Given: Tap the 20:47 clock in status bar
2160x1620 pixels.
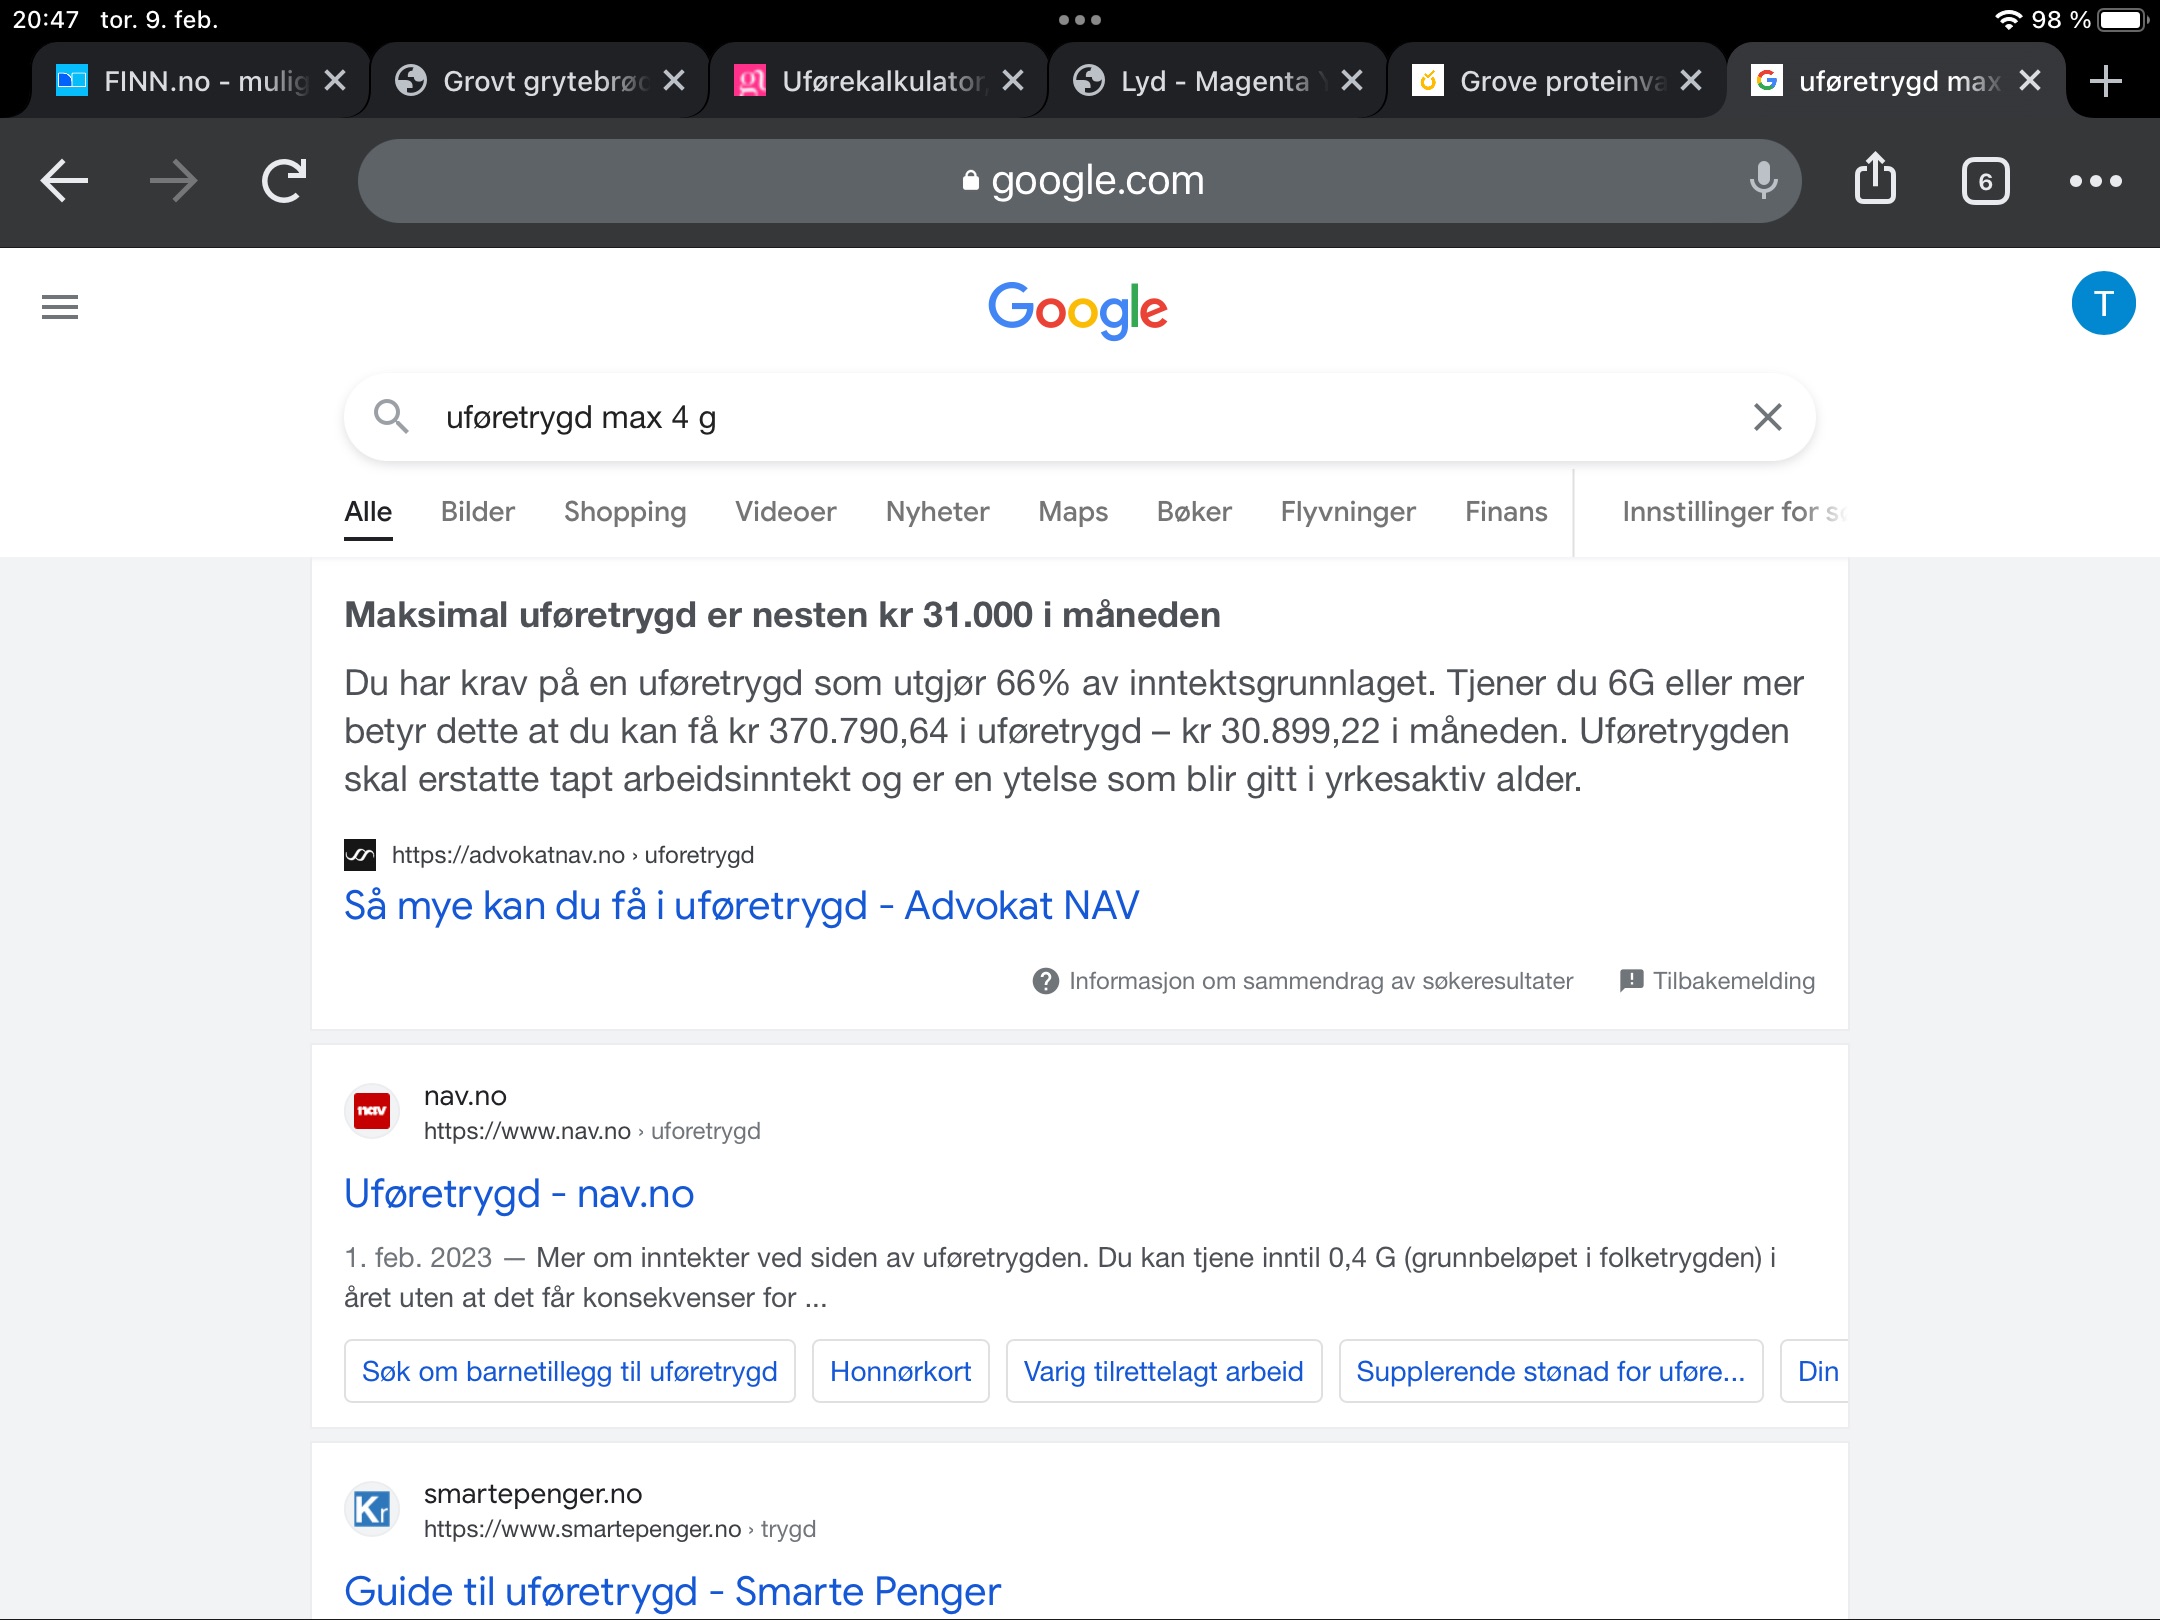Looking at the screenshot, I should [46, 20].
